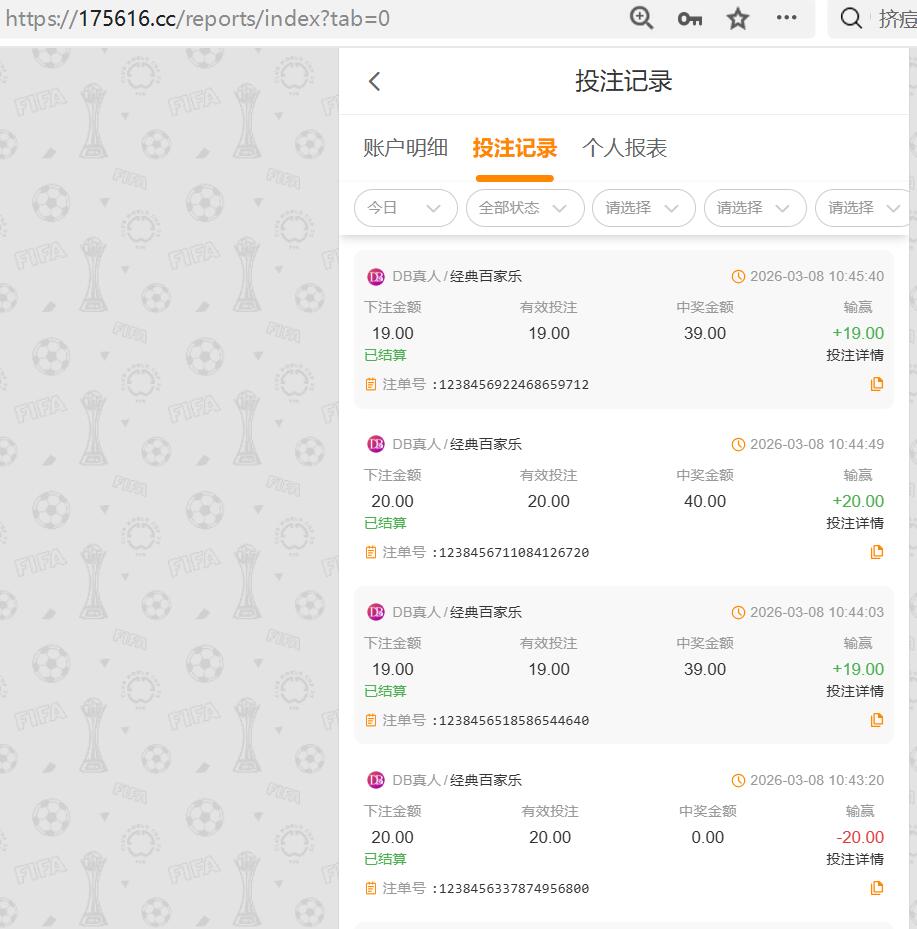The width and height of the screenshot is (917, 929).
Task: Click the password key icon in the address bar
Action: (689, 18)
